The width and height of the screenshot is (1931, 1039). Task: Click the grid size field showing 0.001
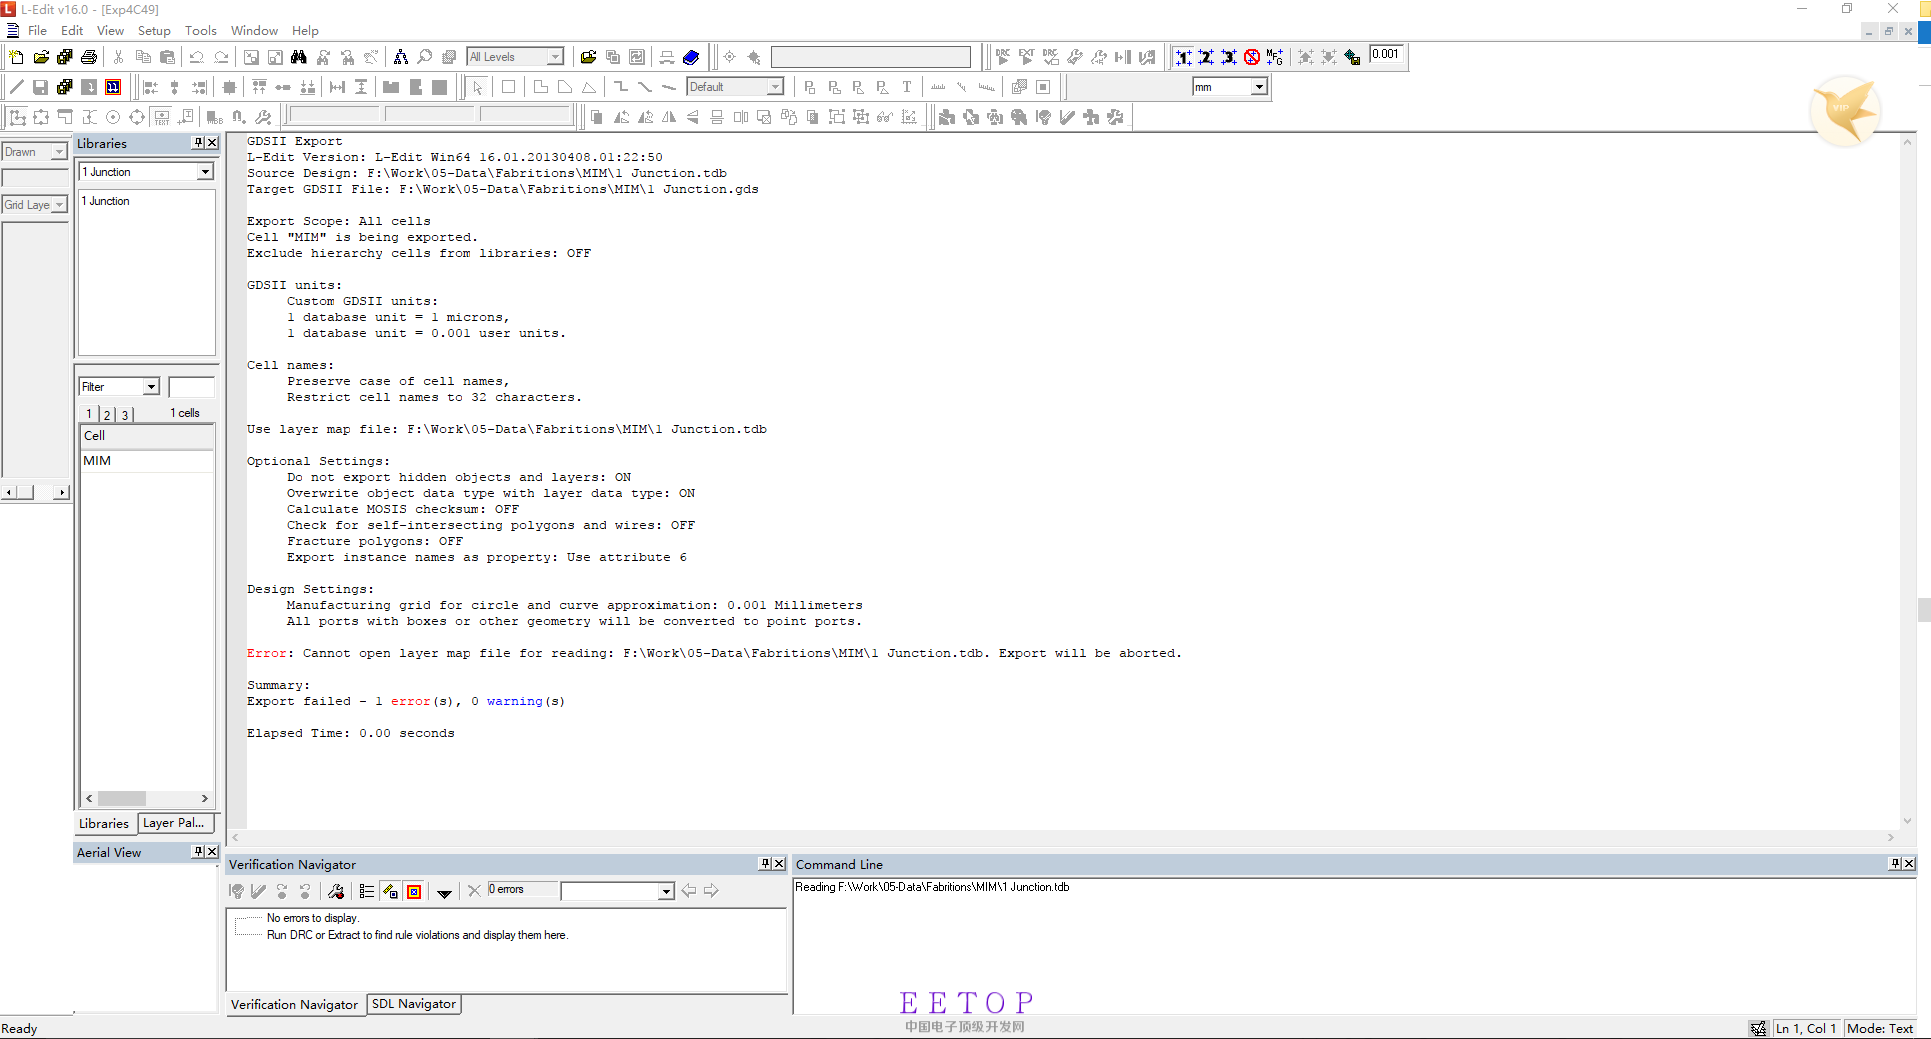(1388, 55)
